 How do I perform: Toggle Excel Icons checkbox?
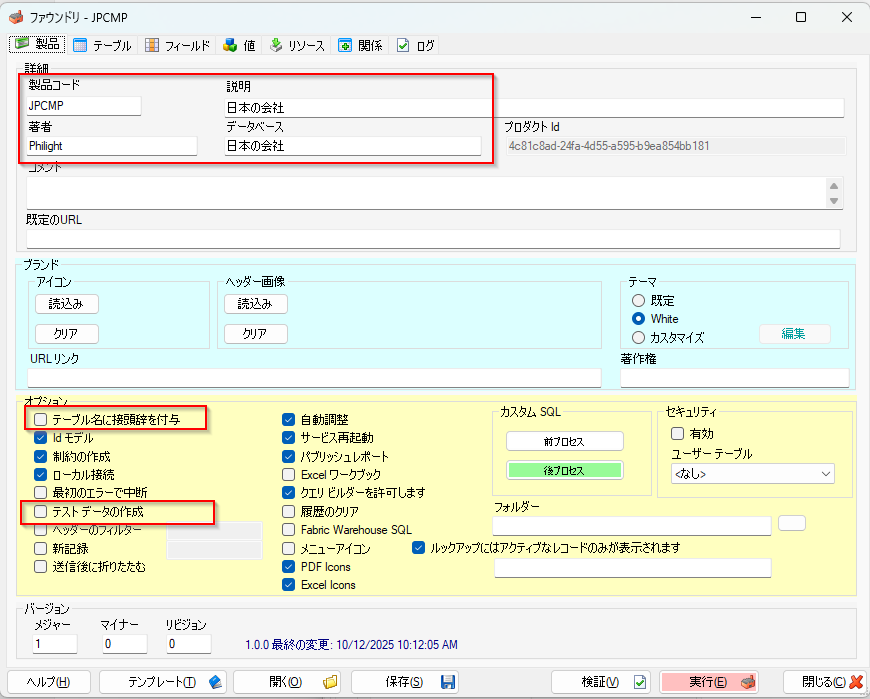tap(289, 585)
